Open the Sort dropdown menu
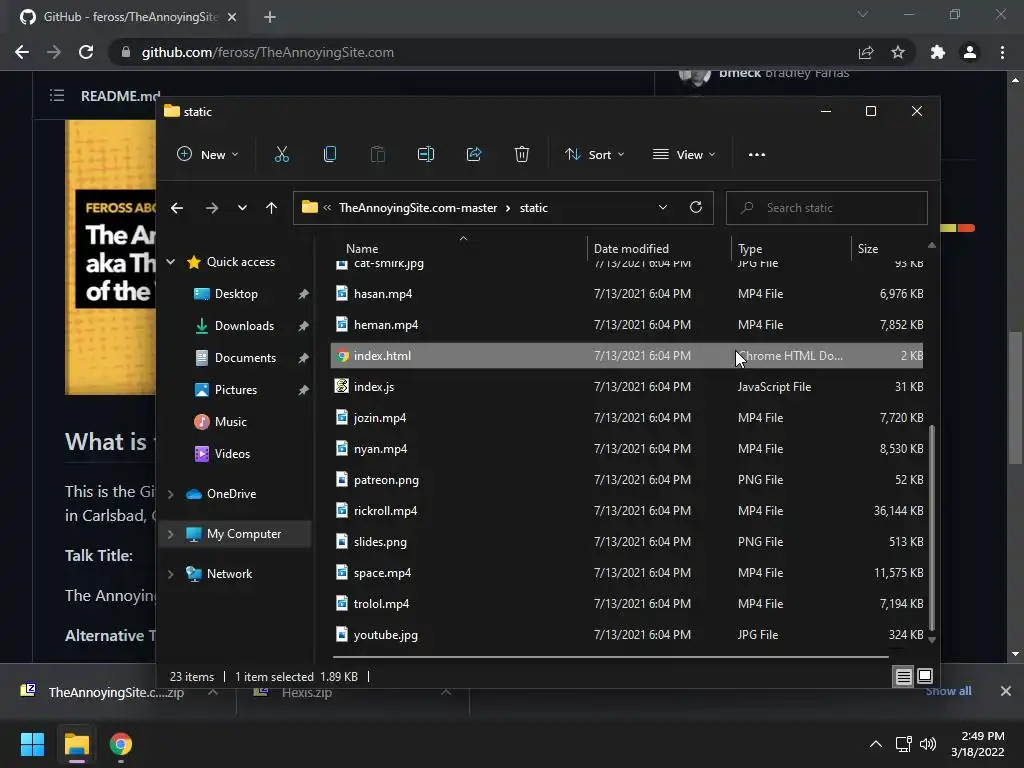This screenshot has width=1024, height=768. click(594, 155)
